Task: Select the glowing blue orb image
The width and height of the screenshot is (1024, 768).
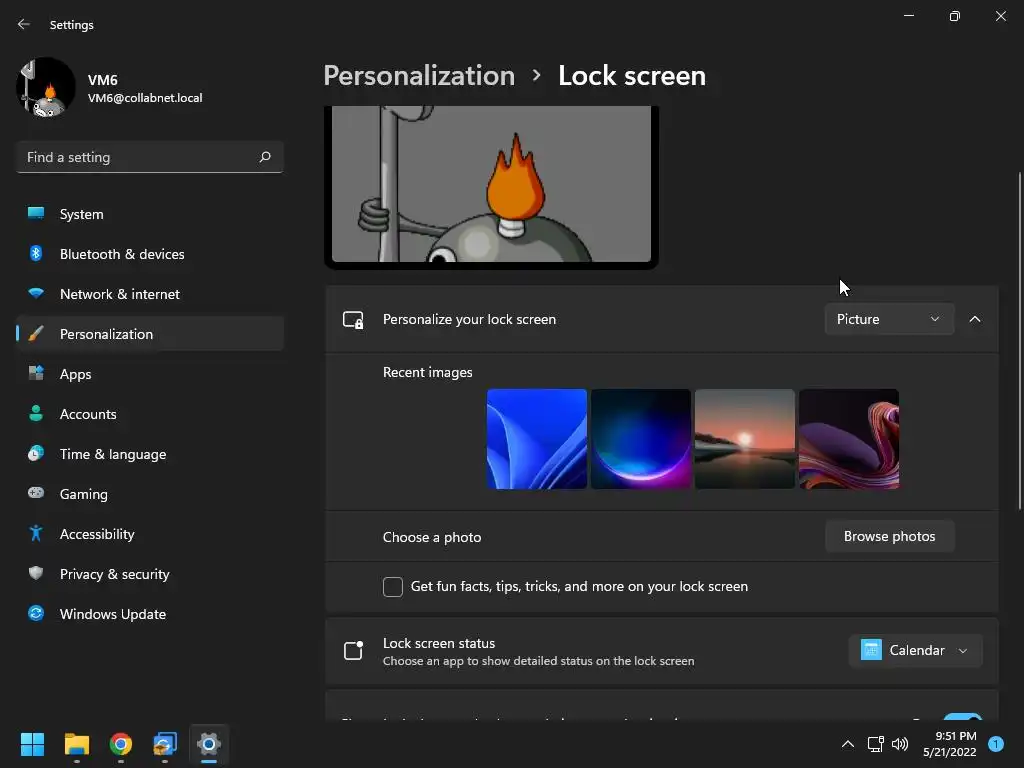Action: [x=641, y=439]
